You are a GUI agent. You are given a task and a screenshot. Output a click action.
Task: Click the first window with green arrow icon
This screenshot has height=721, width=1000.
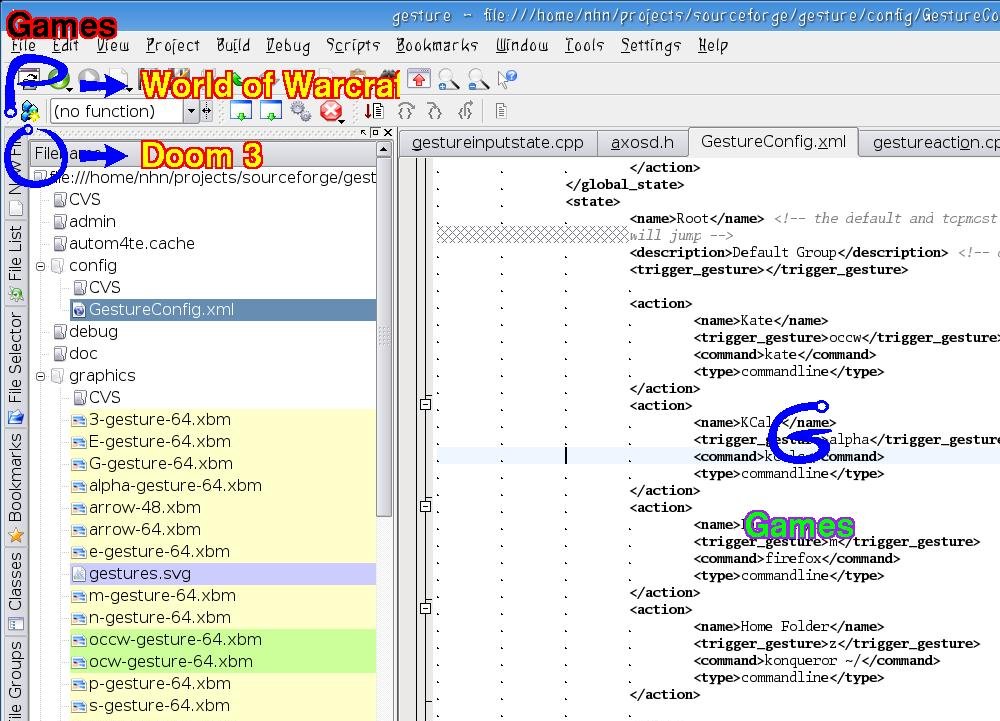[240, 111]
